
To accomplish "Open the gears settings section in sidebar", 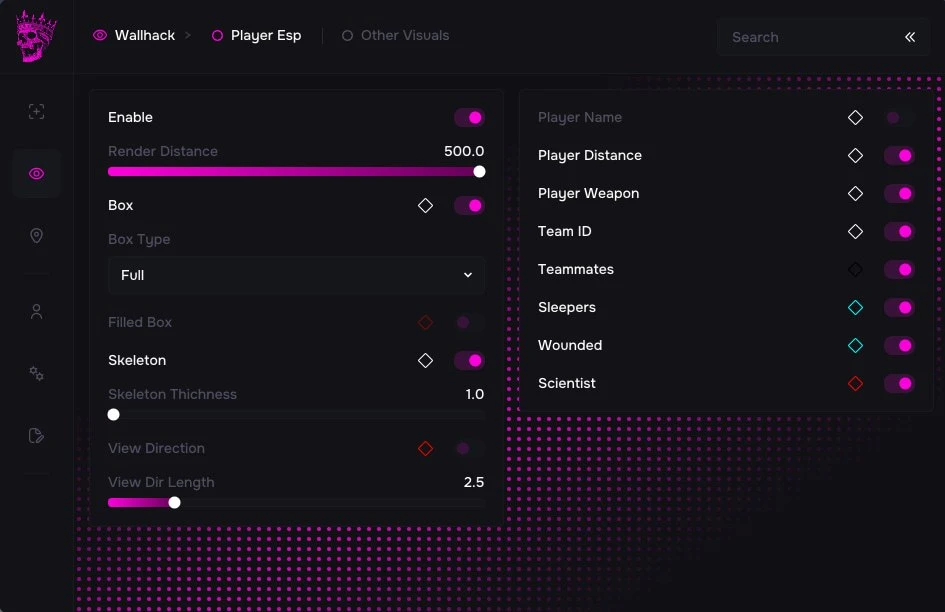I will tap(36, 374).
